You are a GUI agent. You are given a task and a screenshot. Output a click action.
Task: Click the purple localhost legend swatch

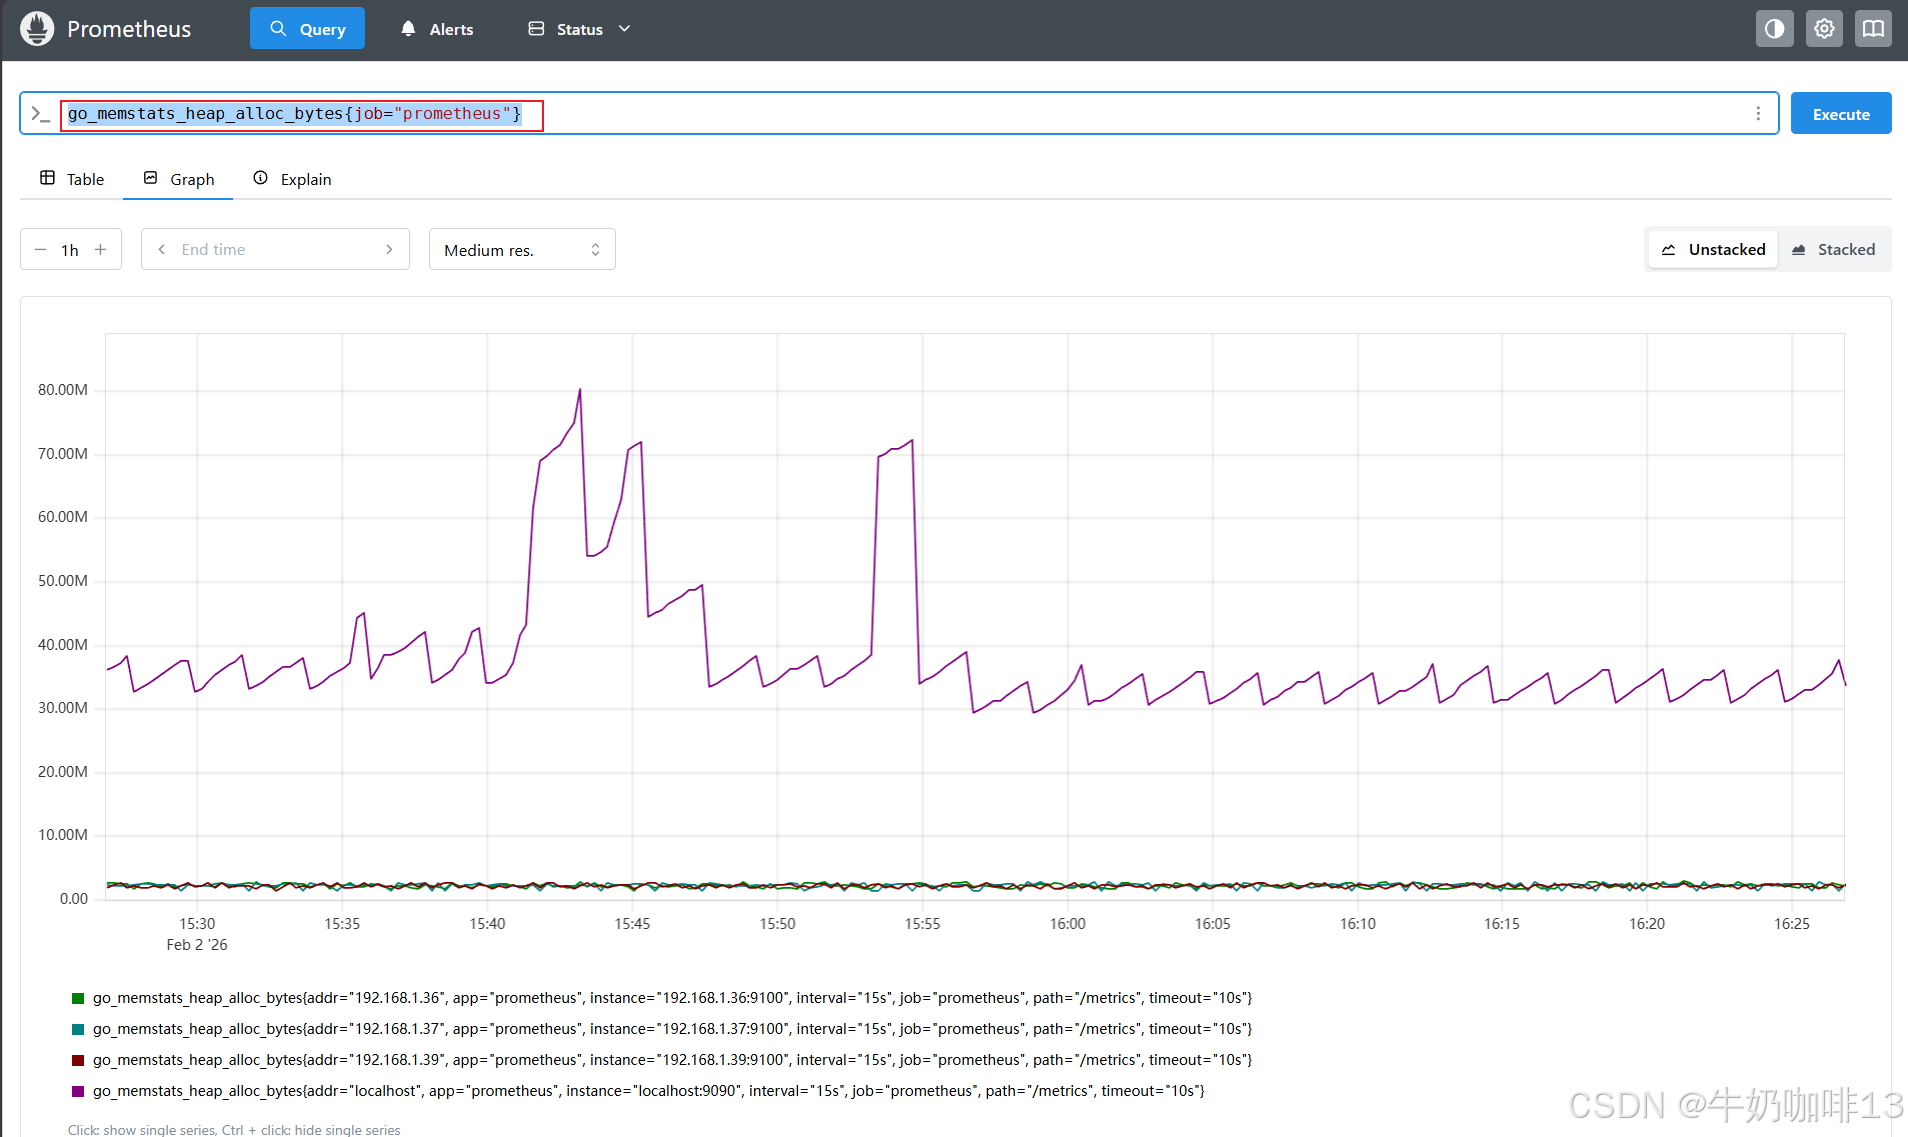point(78,1091)
